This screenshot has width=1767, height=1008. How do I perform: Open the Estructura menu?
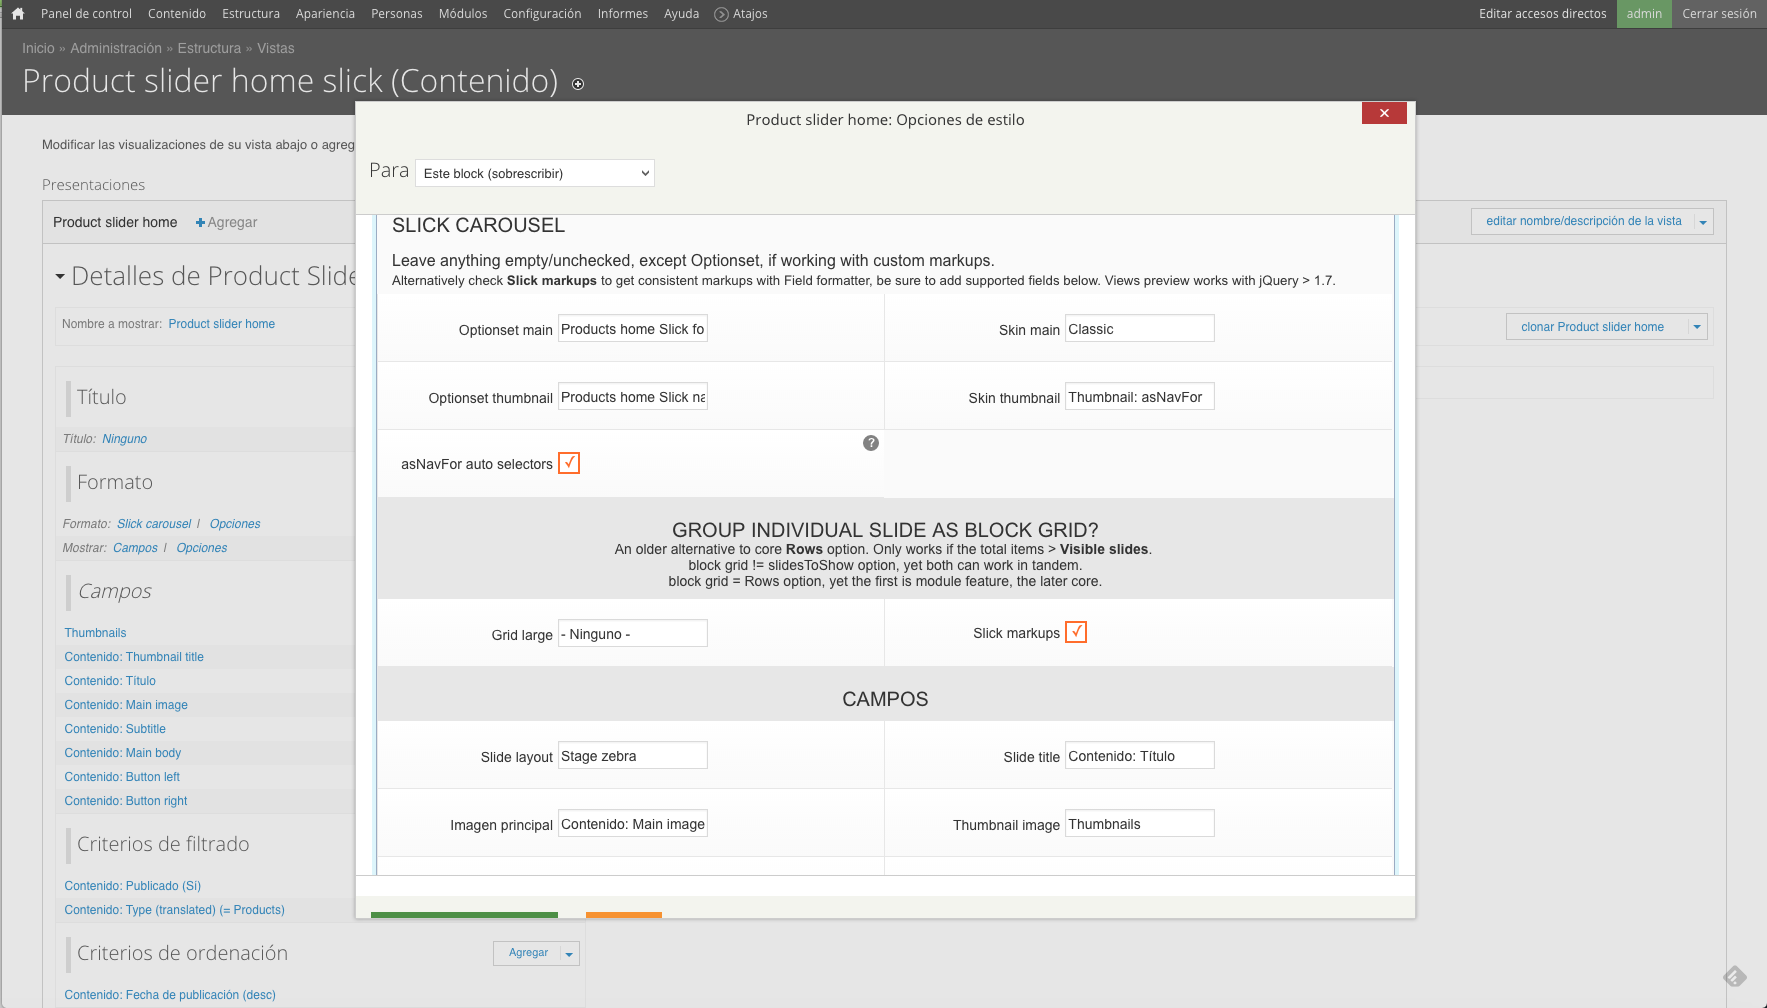(251, 13)
